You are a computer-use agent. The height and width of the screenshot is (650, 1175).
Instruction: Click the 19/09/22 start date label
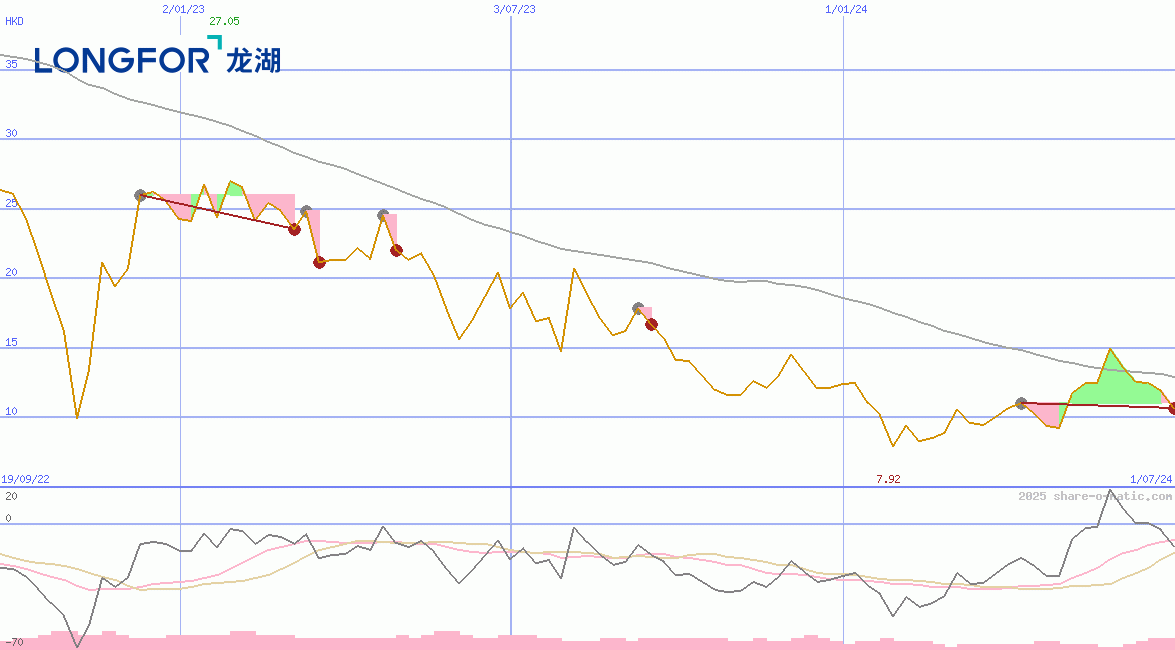[25, 478]
